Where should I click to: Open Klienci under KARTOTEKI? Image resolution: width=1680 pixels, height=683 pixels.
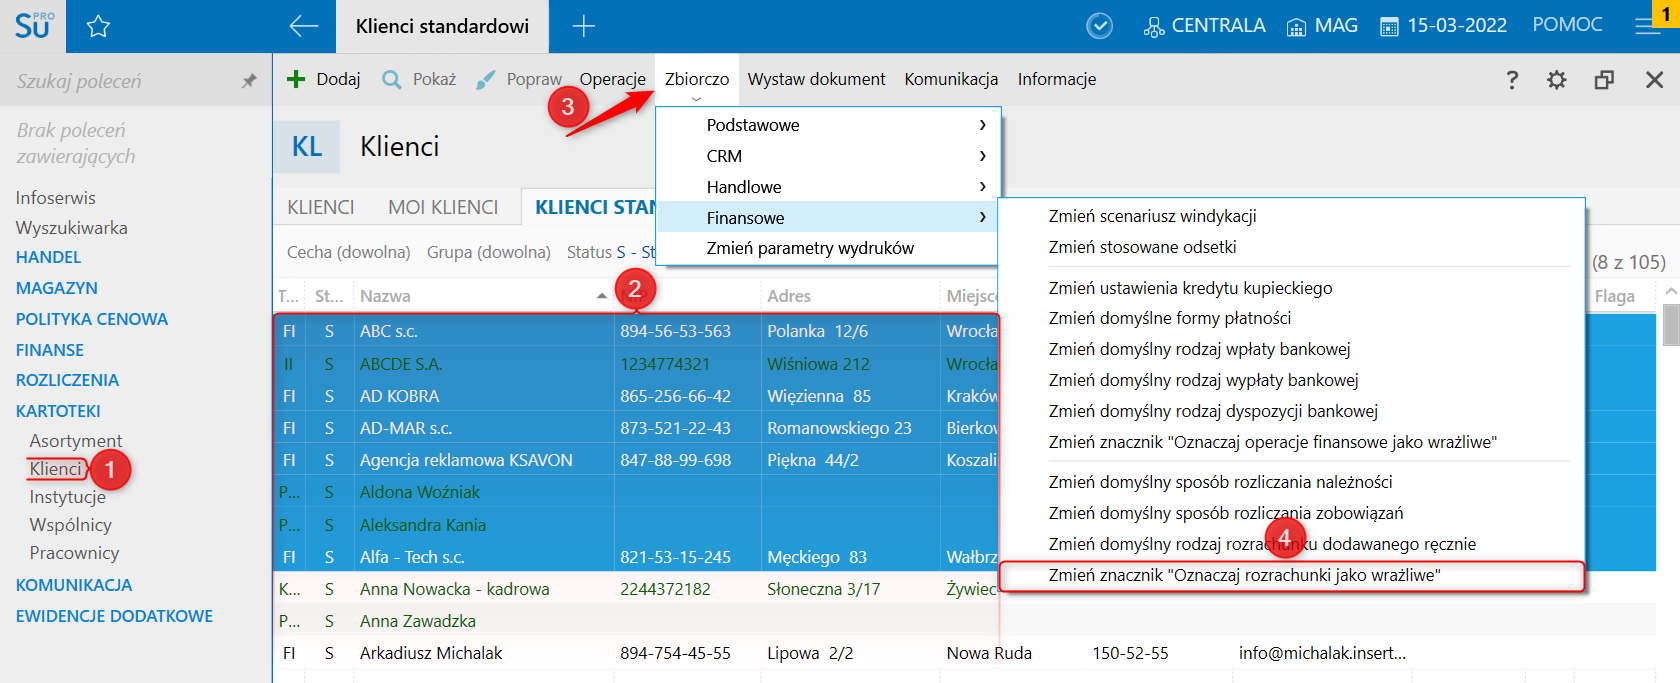pos(55,469)
